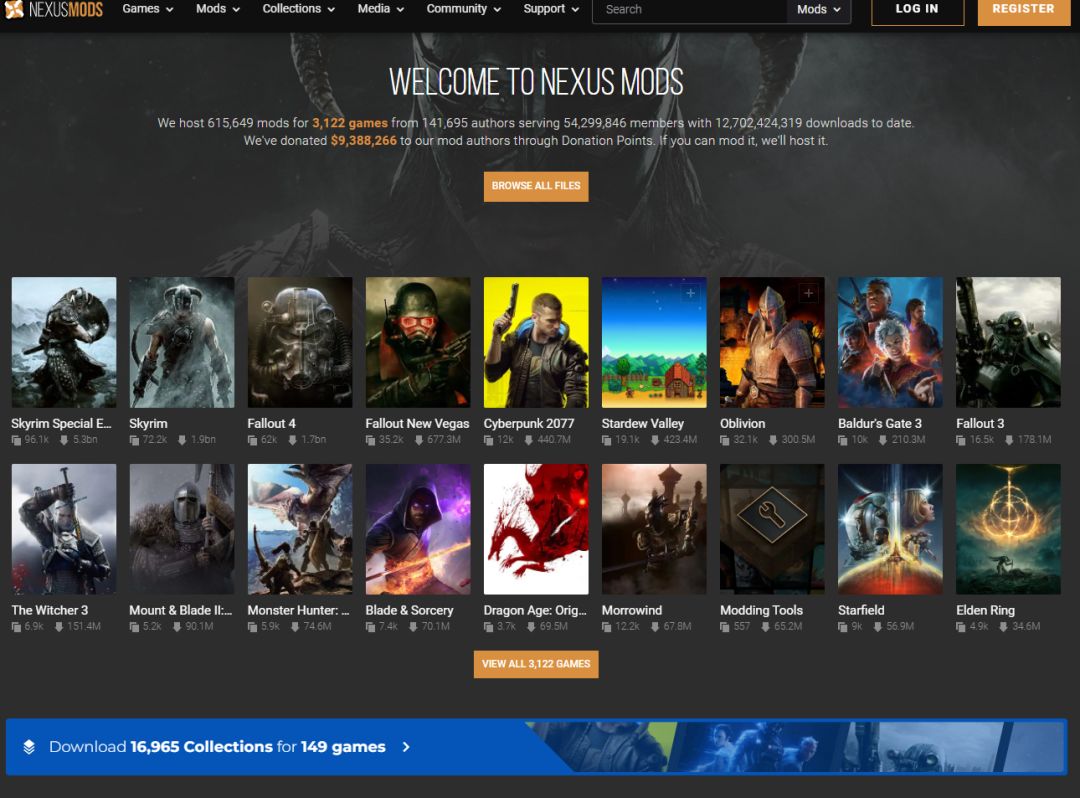This screenshot has width=1080, height=798.
Task: Click Skyrim Special Edition downloads icon
Action: pos(64,440)
